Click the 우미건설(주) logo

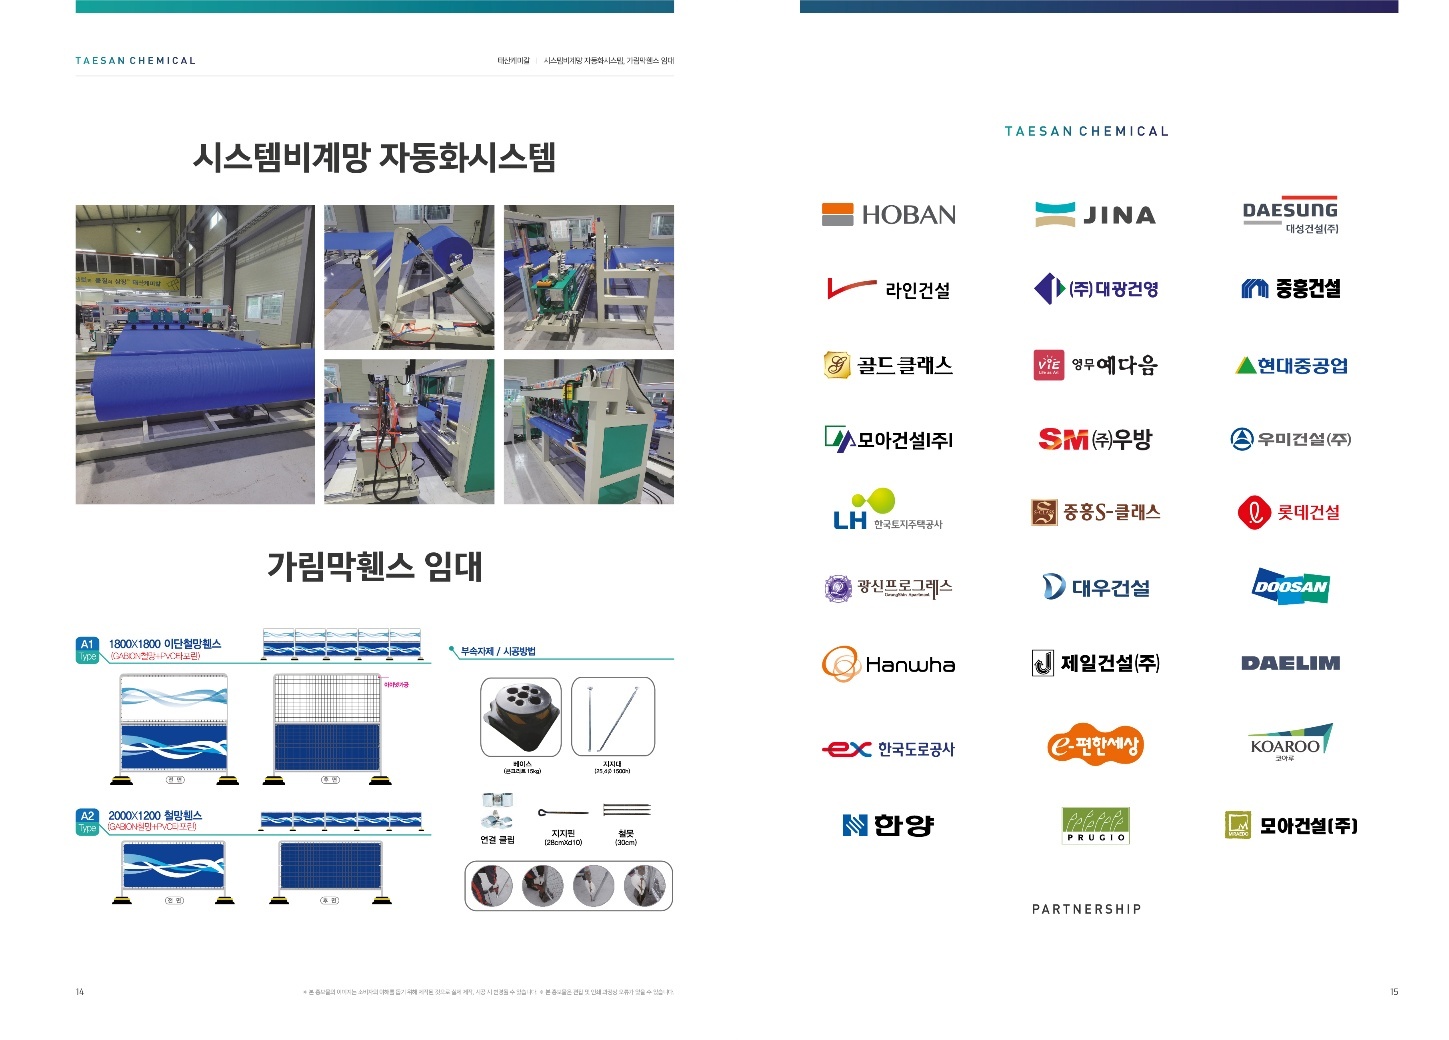click(1291, 439)
